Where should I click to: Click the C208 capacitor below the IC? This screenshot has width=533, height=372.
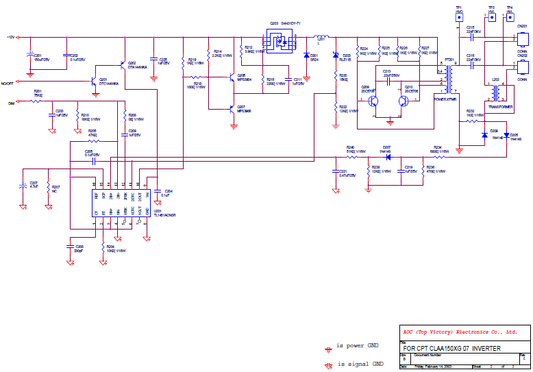[70, 246]
